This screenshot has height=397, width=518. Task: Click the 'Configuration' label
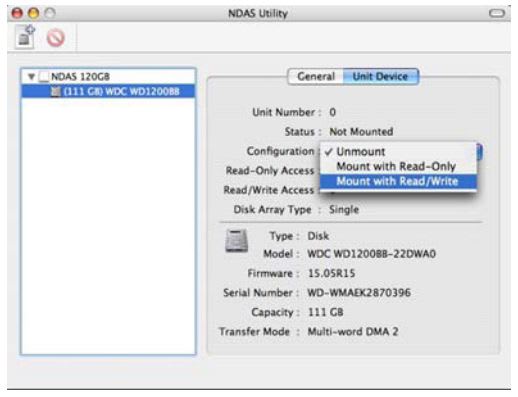(280, 151)
